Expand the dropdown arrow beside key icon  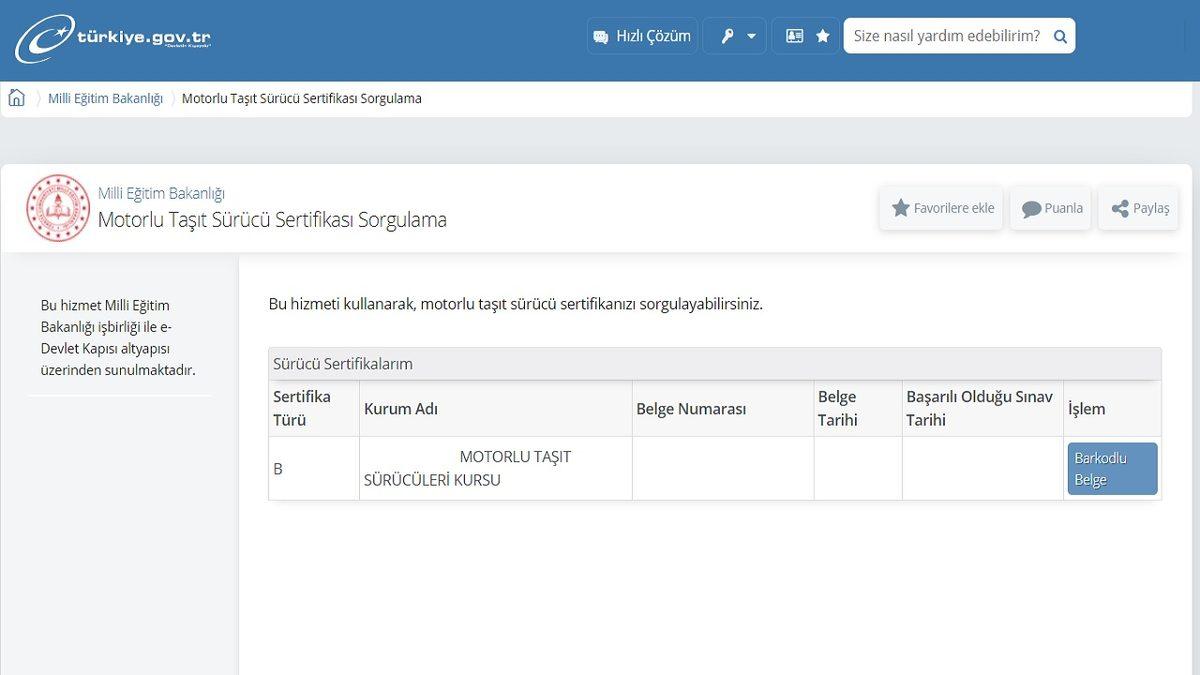pos(751,36)
